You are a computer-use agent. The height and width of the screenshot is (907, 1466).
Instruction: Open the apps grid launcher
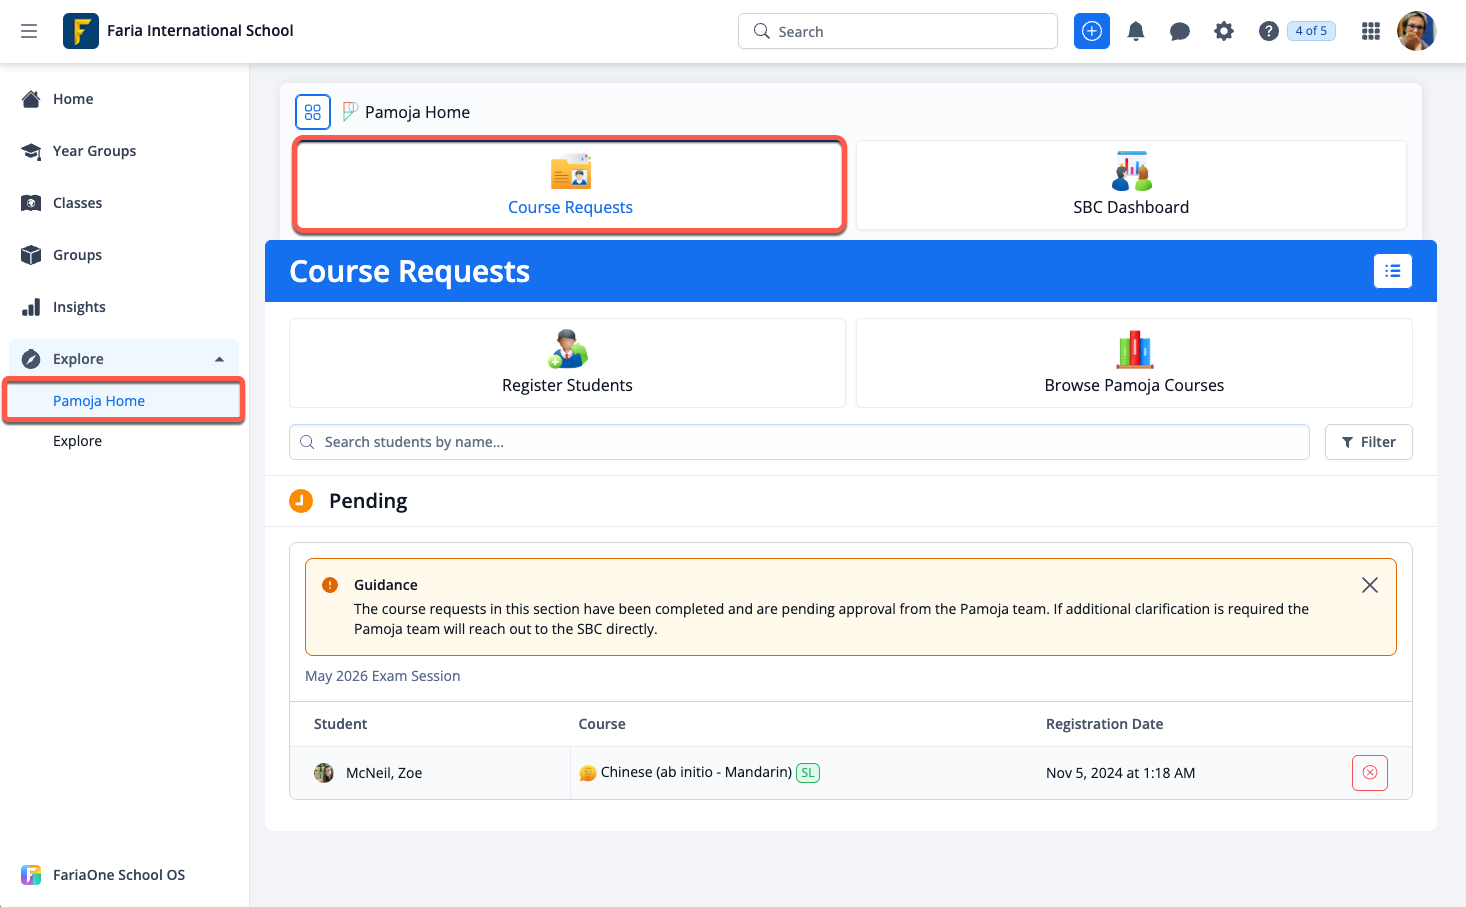point(1370,31)
